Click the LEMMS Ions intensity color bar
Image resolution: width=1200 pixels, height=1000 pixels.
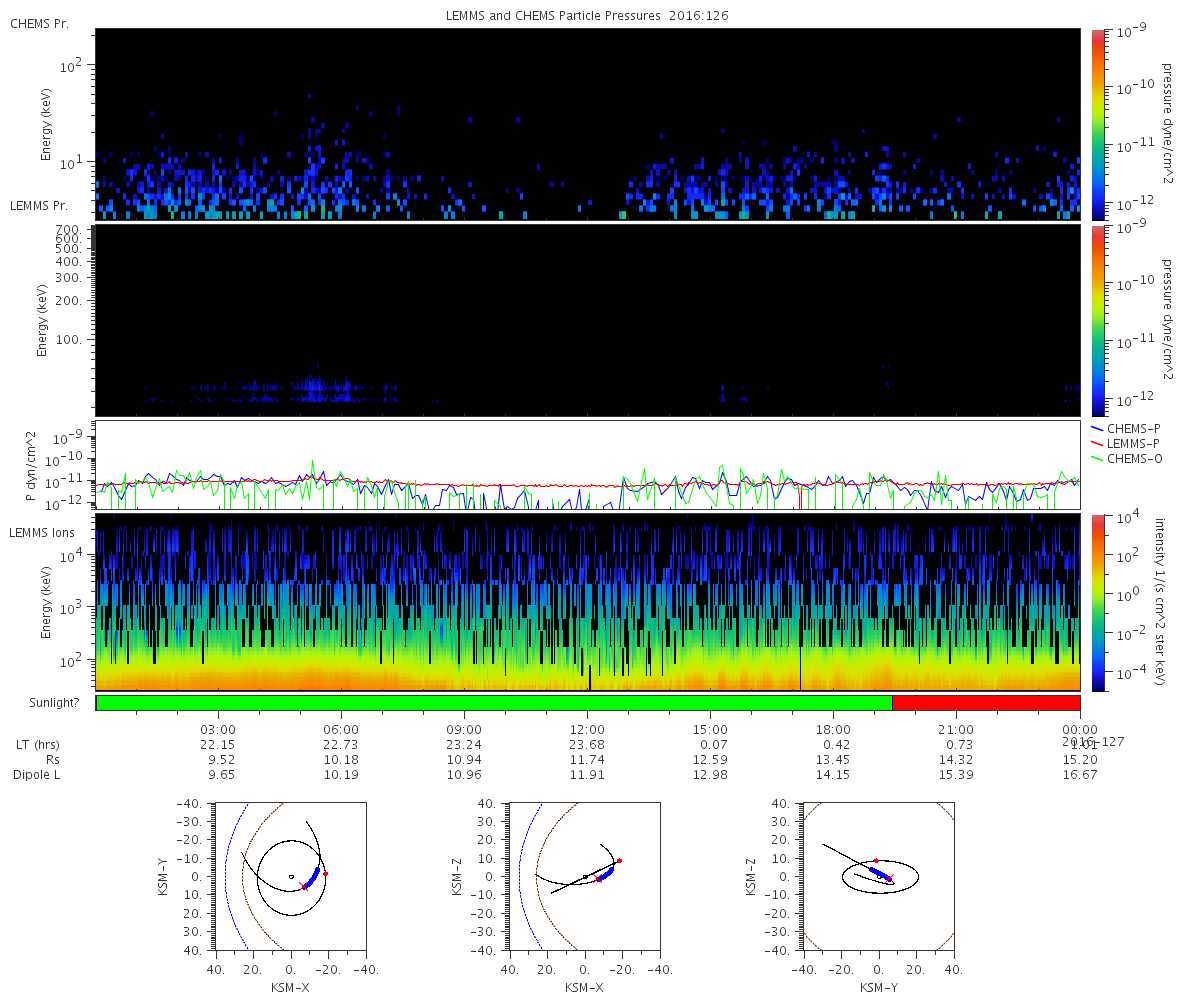pos(1098,602)
